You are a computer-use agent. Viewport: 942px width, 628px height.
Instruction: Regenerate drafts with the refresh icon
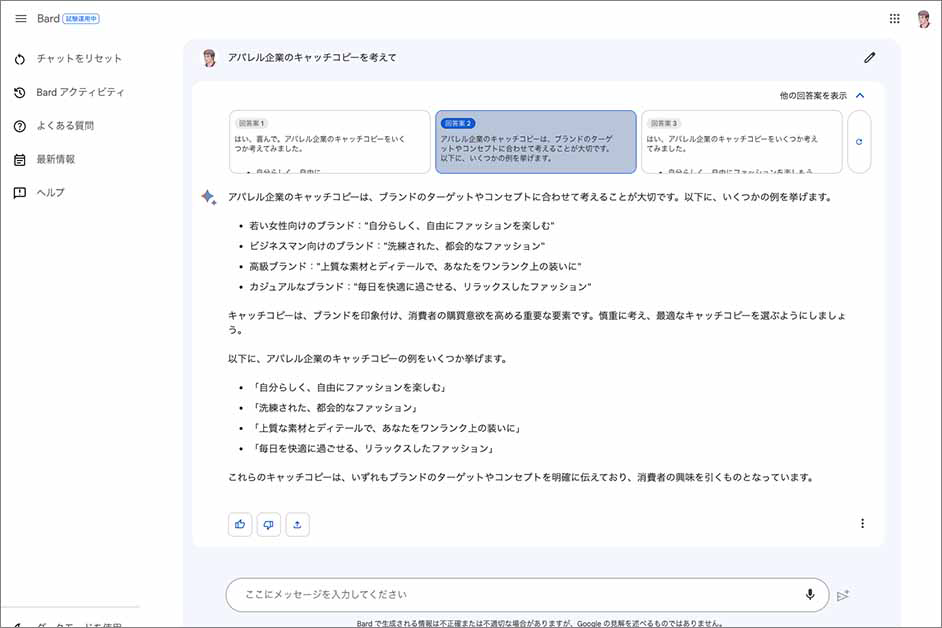click(859, 142)
